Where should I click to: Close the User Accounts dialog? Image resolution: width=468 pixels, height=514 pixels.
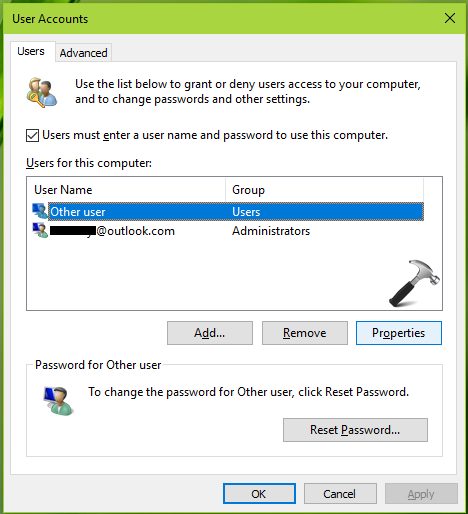450,18
